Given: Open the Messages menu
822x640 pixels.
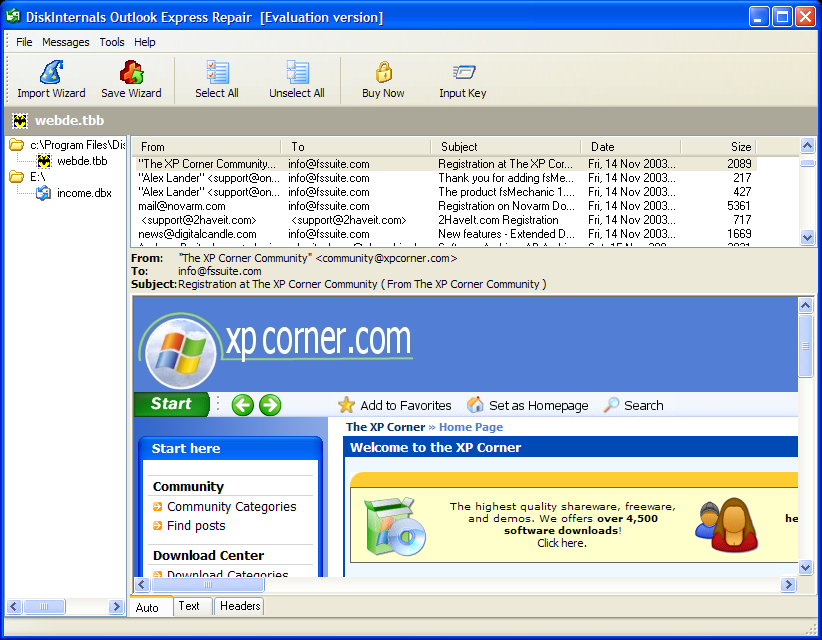Looking at the screenshot, I should (66, 42).
